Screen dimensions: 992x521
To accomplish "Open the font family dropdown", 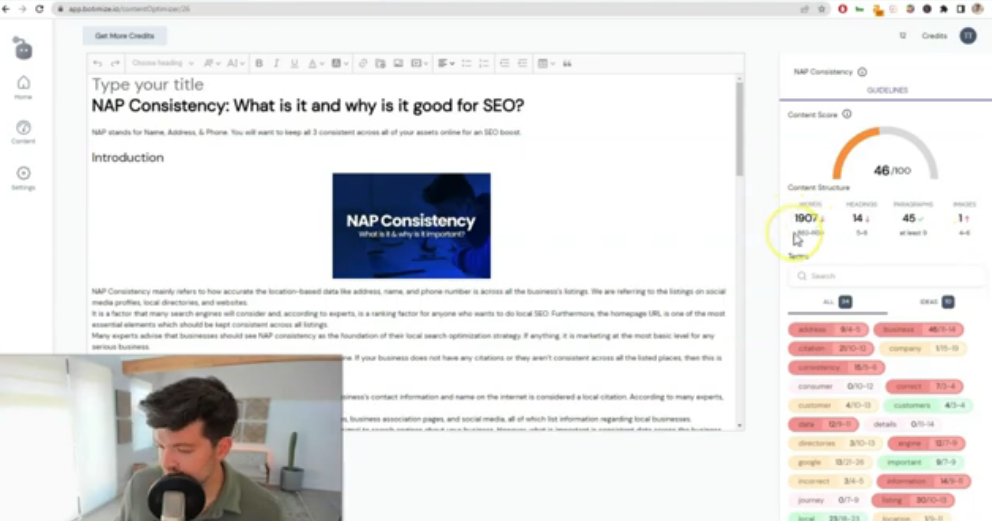I will pos(211,63).
